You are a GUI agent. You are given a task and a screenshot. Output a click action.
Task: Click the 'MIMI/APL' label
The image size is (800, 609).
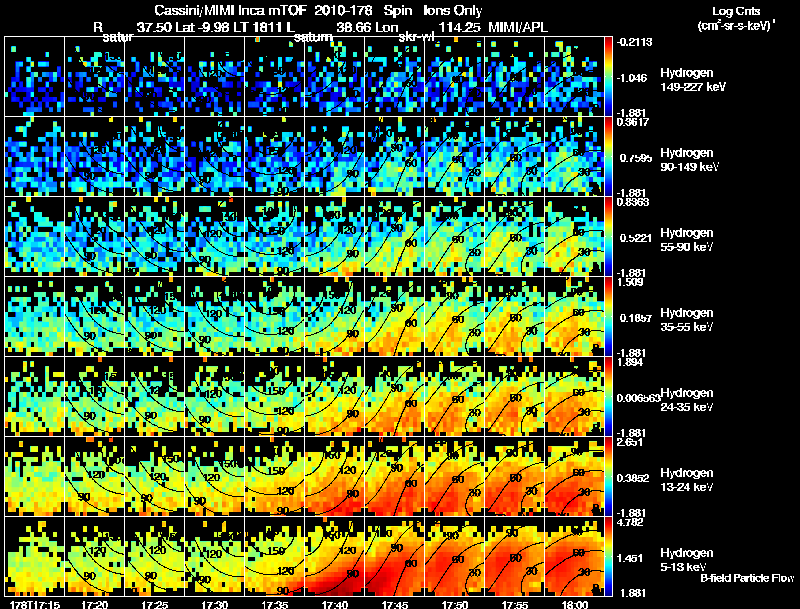point(518,27)
